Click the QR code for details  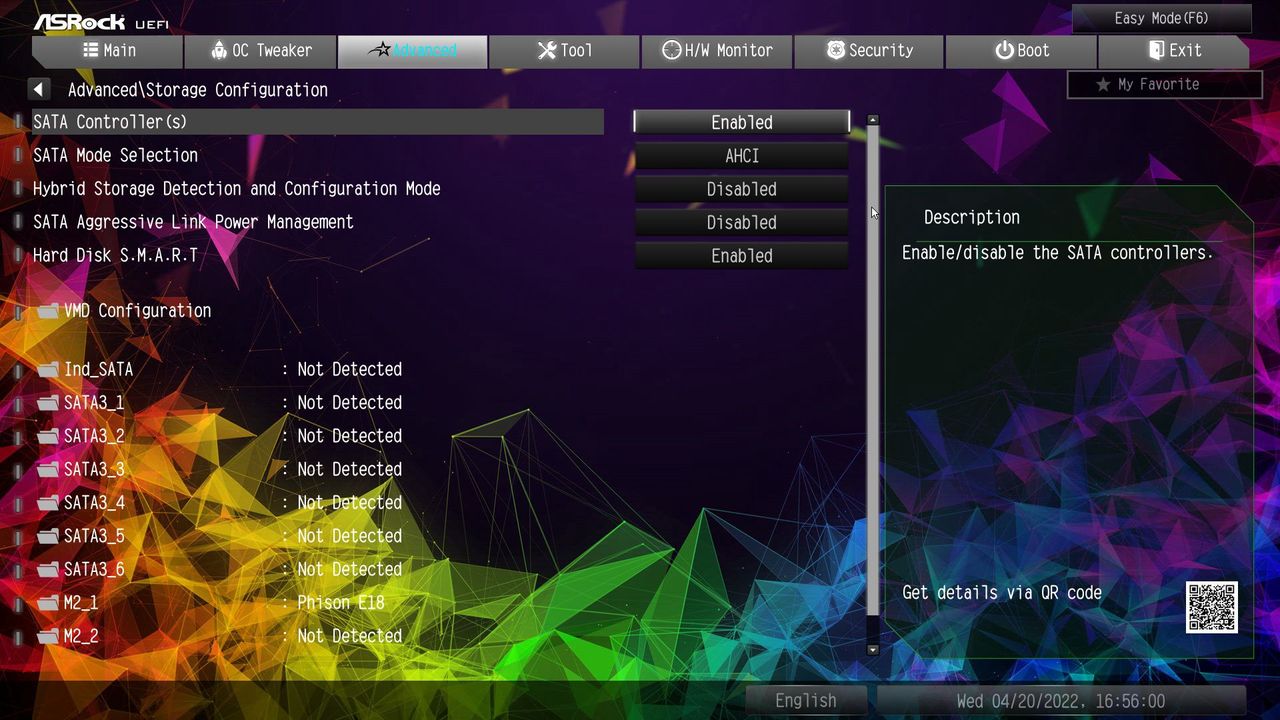point(1212,607)
